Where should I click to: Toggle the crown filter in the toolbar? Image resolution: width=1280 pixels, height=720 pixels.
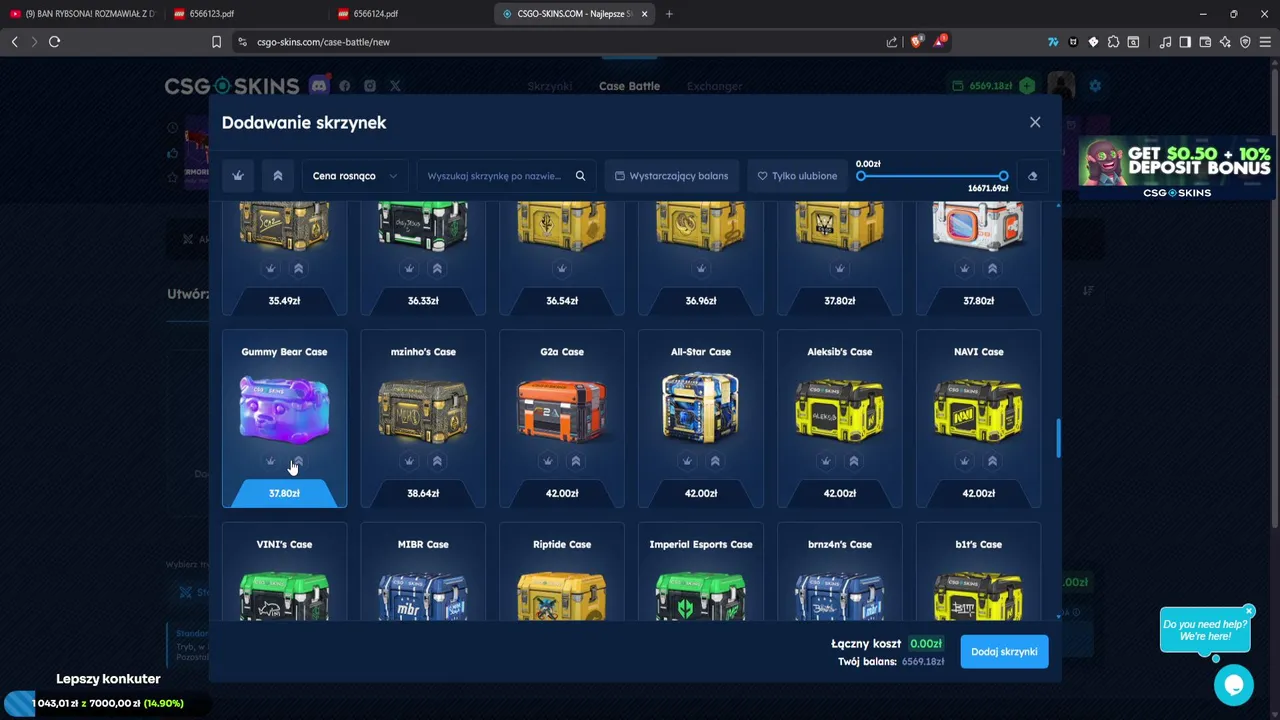tap(238, 176)
